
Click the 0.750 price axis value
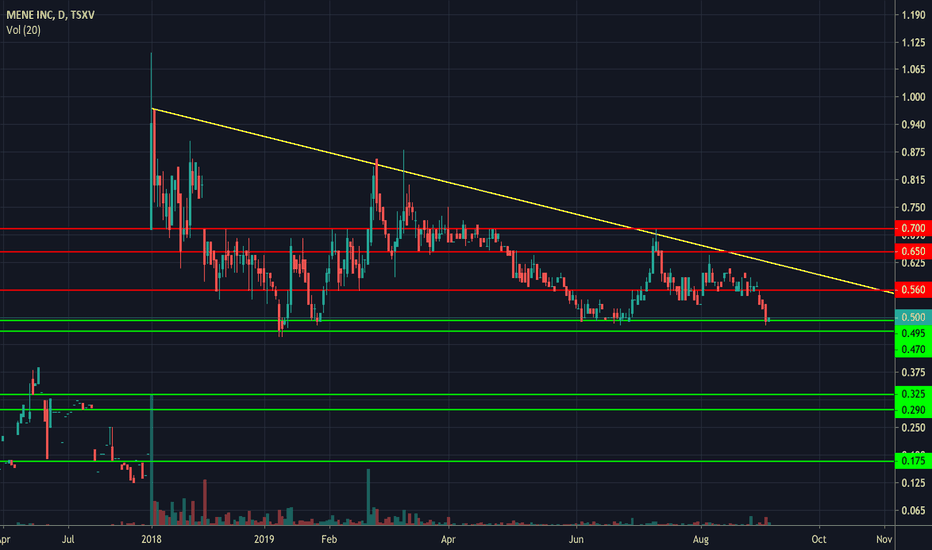(x=913, y=208)
